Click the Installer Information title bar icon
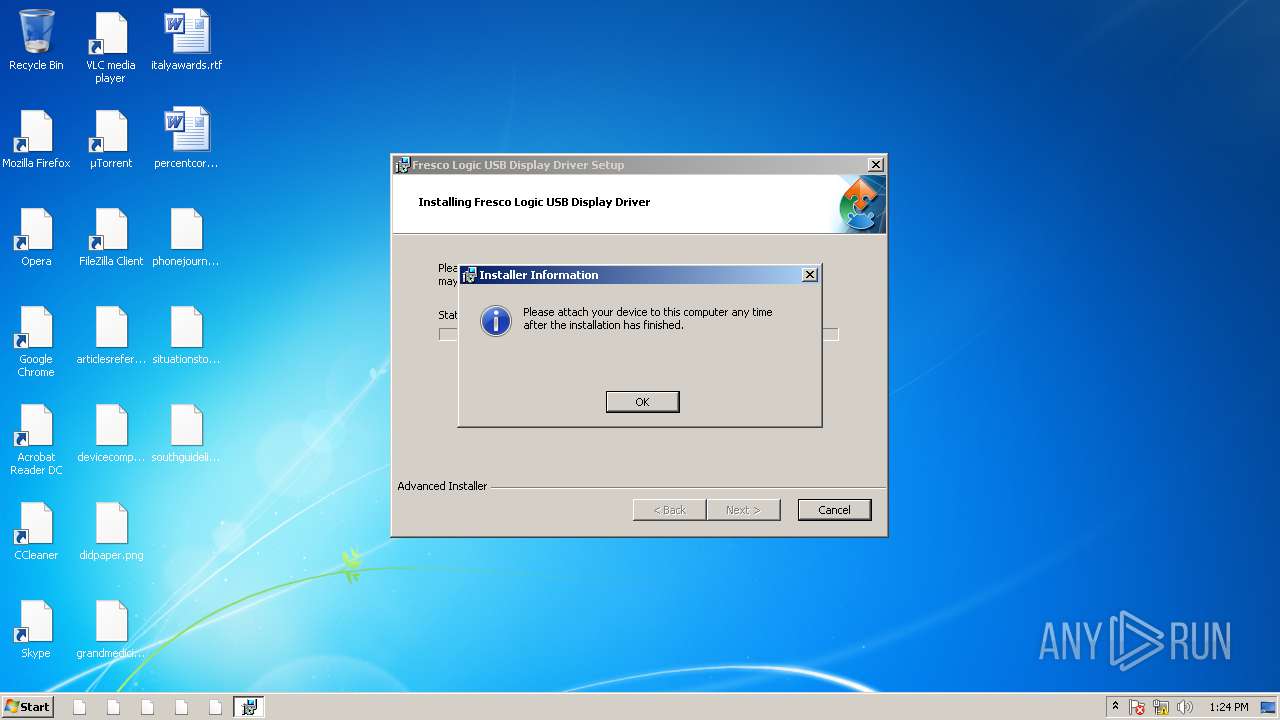This screenshot has height=720, width=1280. point(469,275)
